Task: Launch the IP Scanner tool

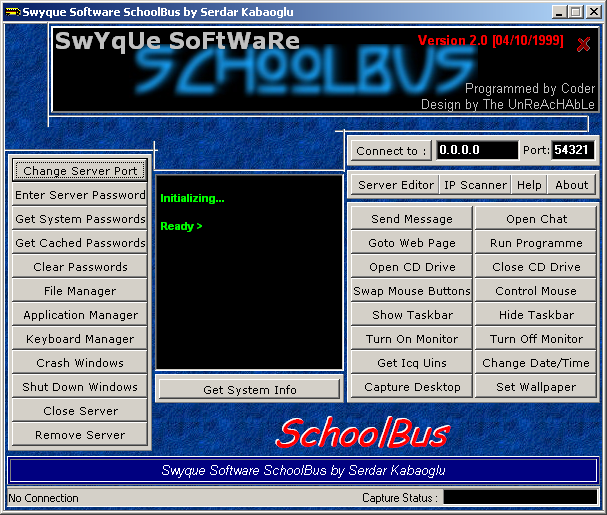Action: [x=476, y=185]
